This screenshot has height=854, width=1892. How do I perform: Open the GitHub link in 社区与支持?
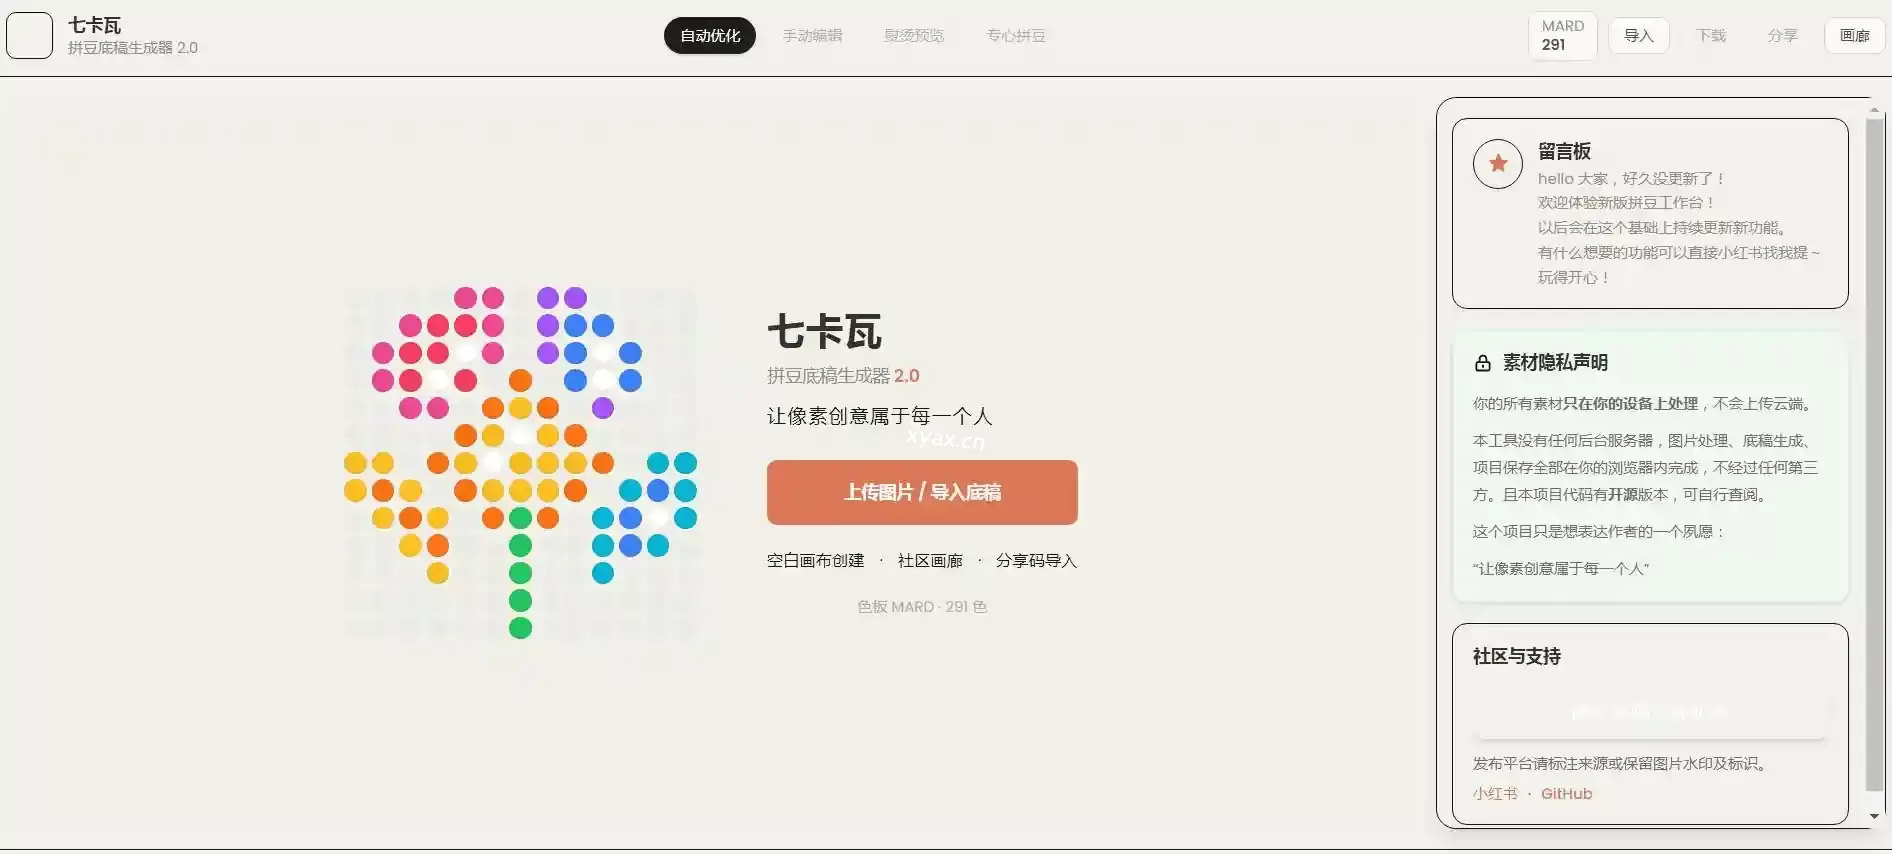click(x=1566, y=794)
